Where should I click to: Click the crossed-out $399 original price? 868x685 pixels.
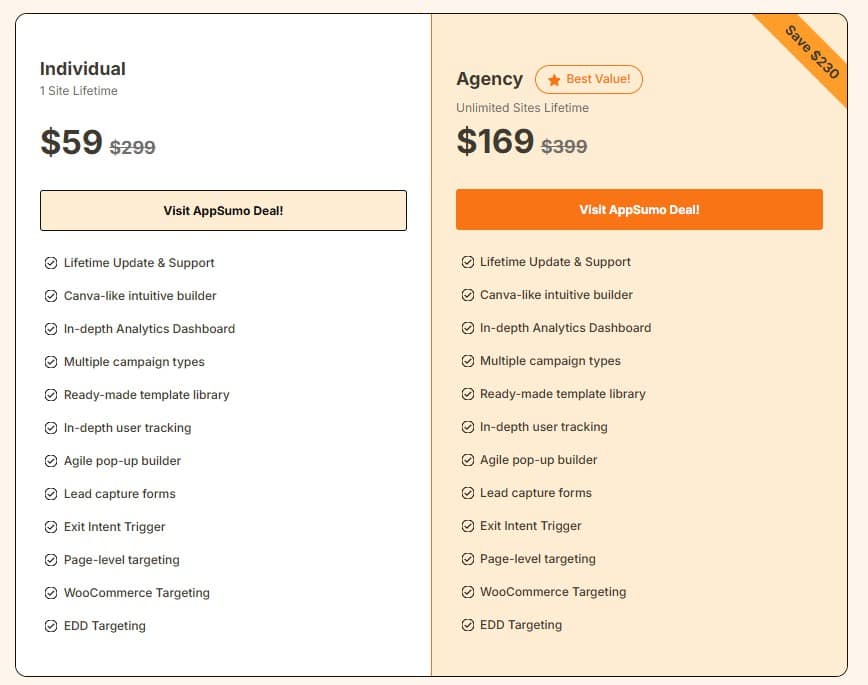pyautogui.click(x=564, y=146)
